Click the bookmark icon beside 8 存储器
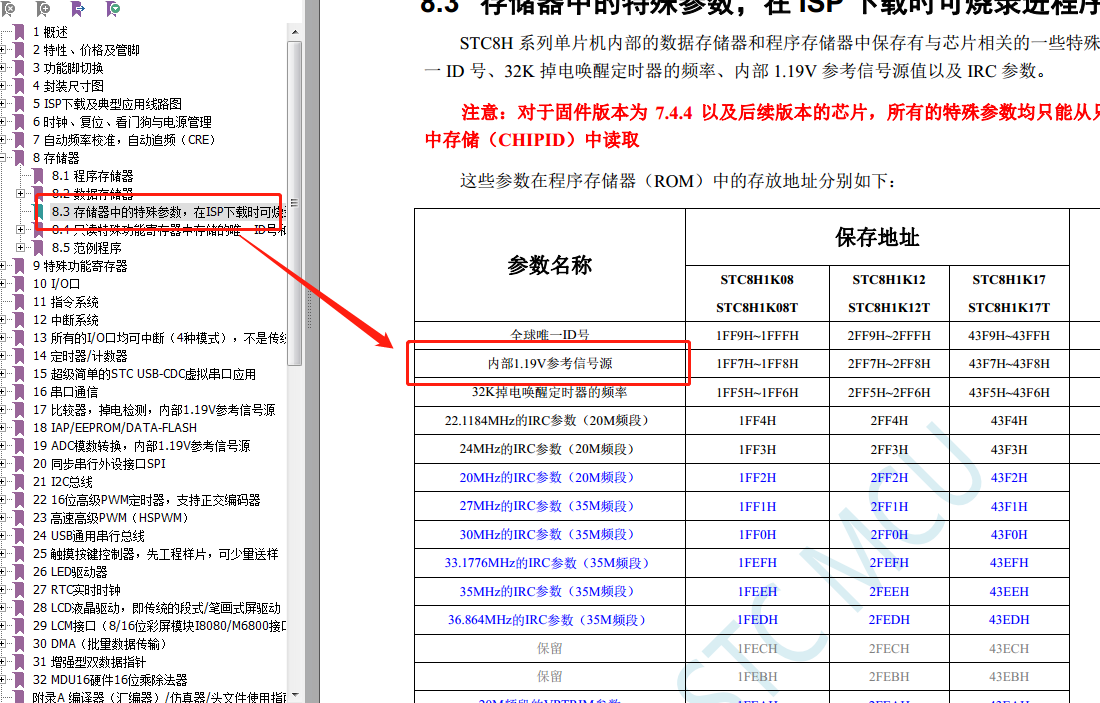The image size is (1100, 703). pos(20,158)
